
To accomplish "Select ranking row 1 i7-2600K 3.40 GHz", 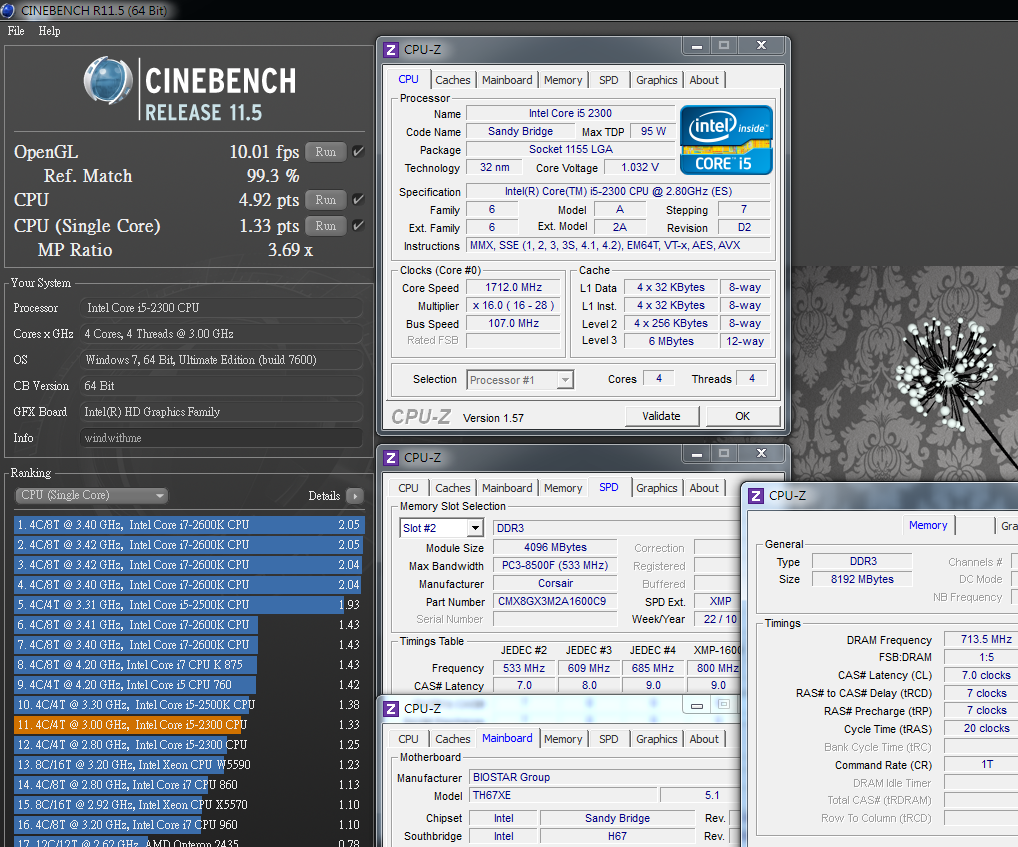I will [189, 525].
